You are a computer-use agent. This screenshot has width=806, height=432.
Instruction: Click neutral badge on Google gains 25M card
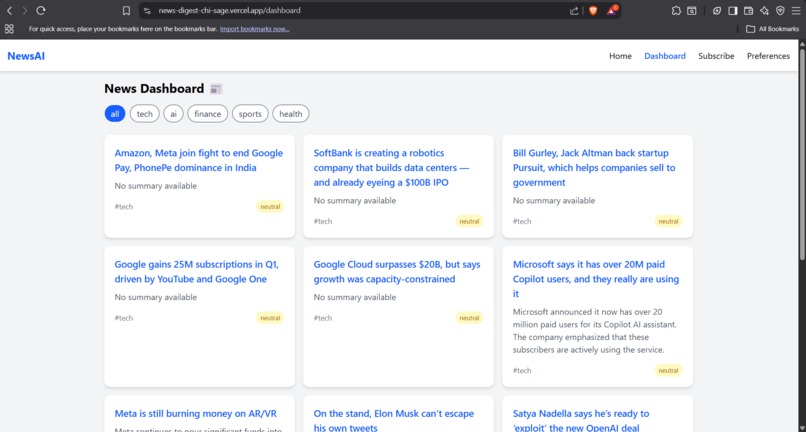(x=270, y=318)
